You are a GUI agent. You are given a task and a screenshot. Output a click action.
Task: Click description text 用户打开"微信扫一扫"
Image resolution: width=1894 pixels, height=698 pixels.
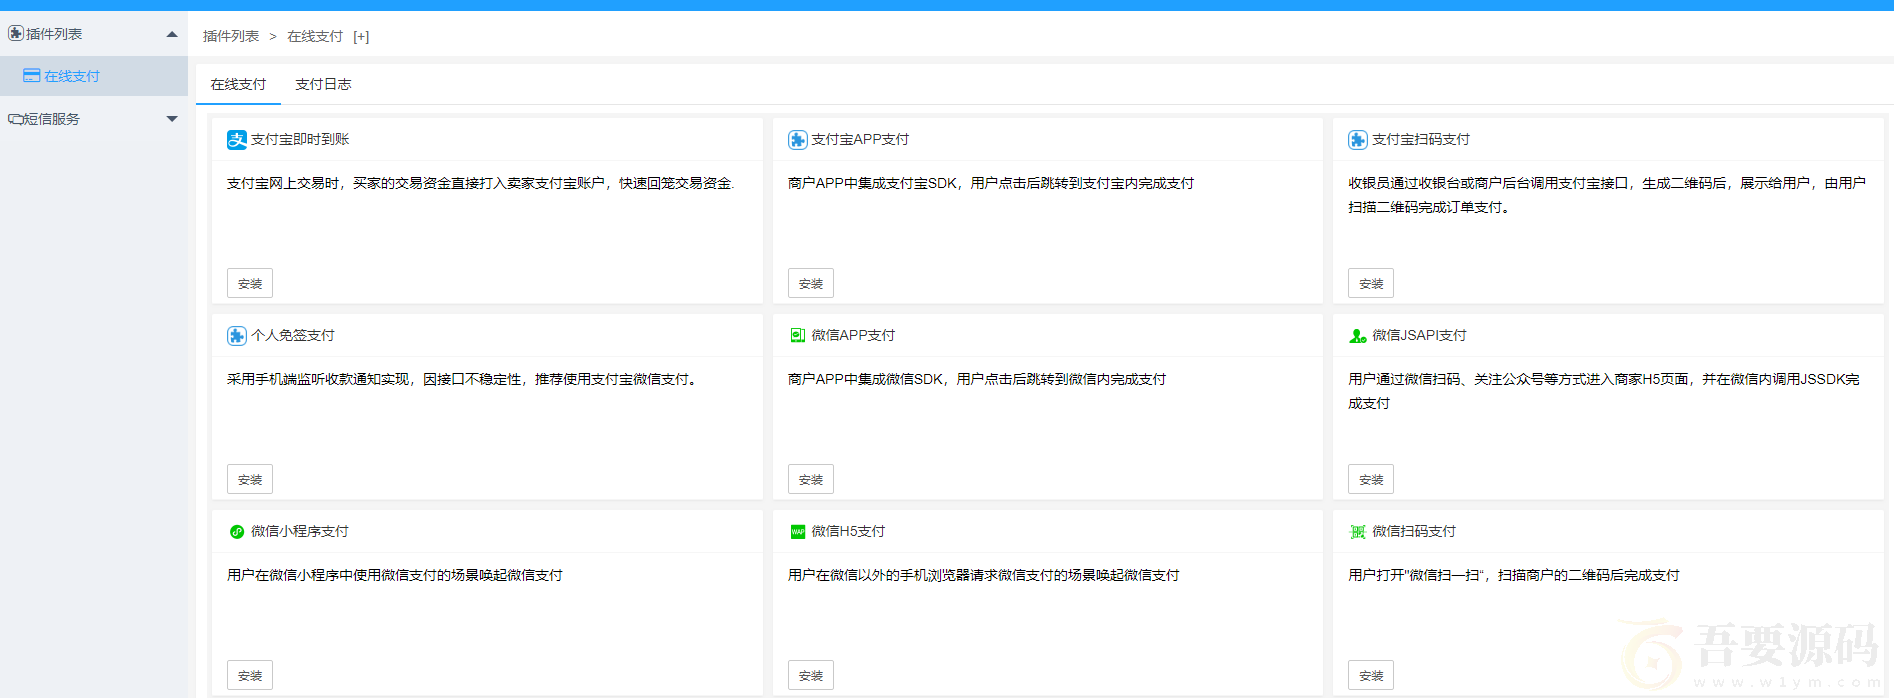(1514, 575)
